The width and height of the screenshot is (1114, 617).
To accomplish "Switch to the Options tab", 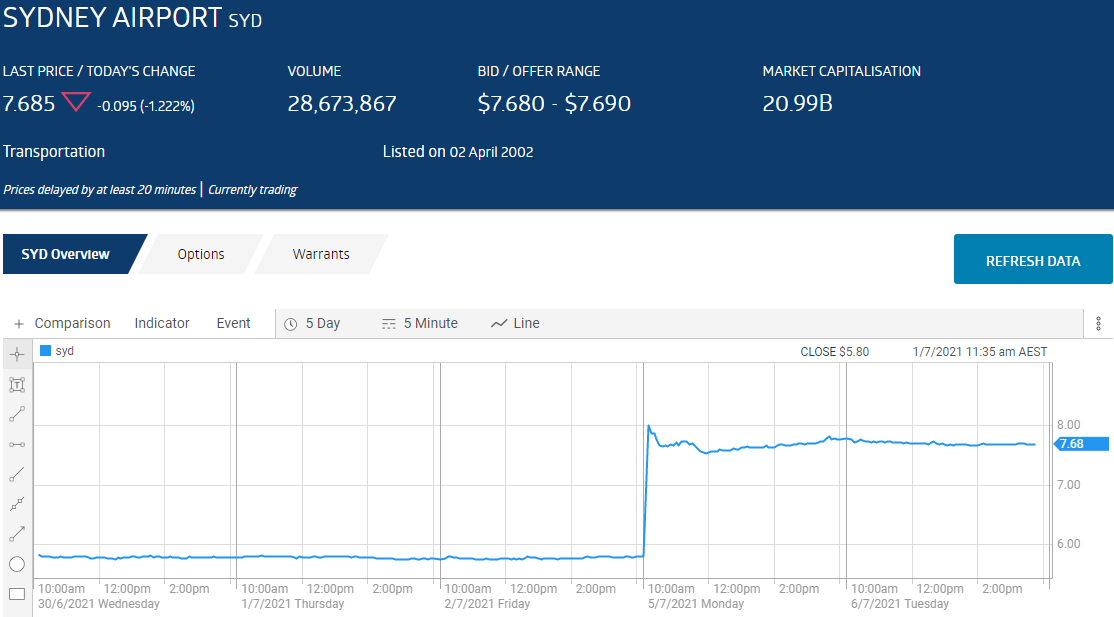I will click(201, 254).
